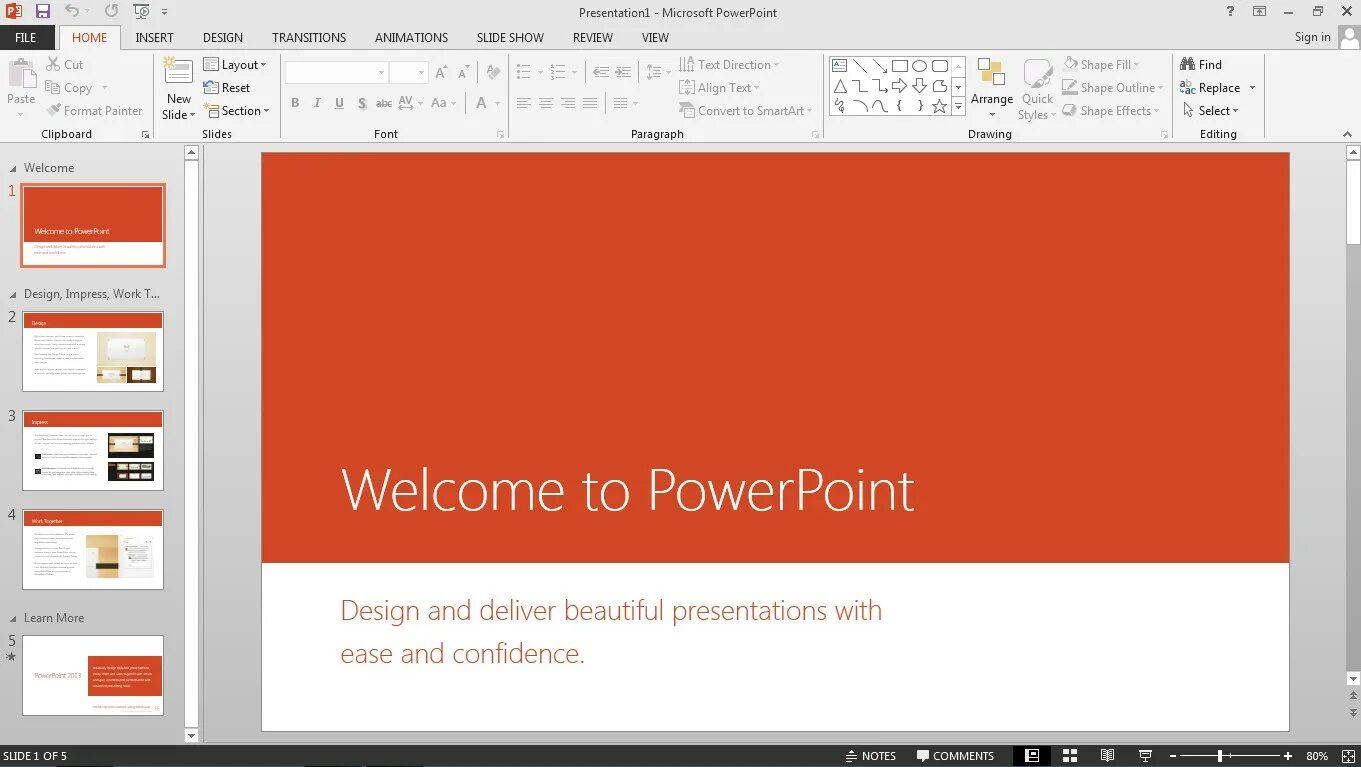Open the font size combo box
This screenshot has width=1361, height=767.
click(409, 73)
